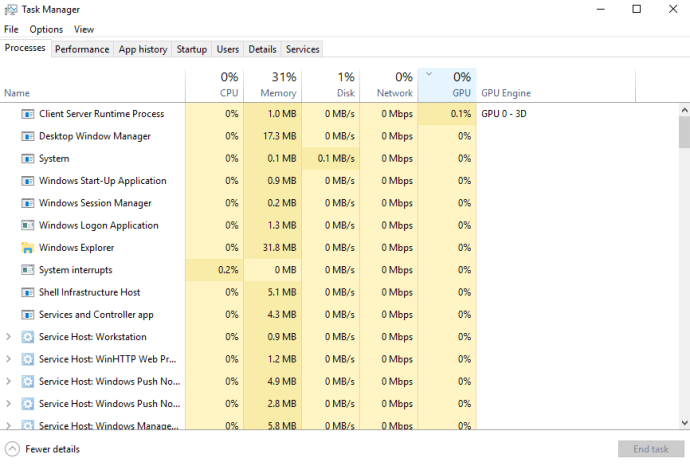690x466 pixels.
Task: Click the vertical scrollbar down arrow
Action: (x=684, y=426)
